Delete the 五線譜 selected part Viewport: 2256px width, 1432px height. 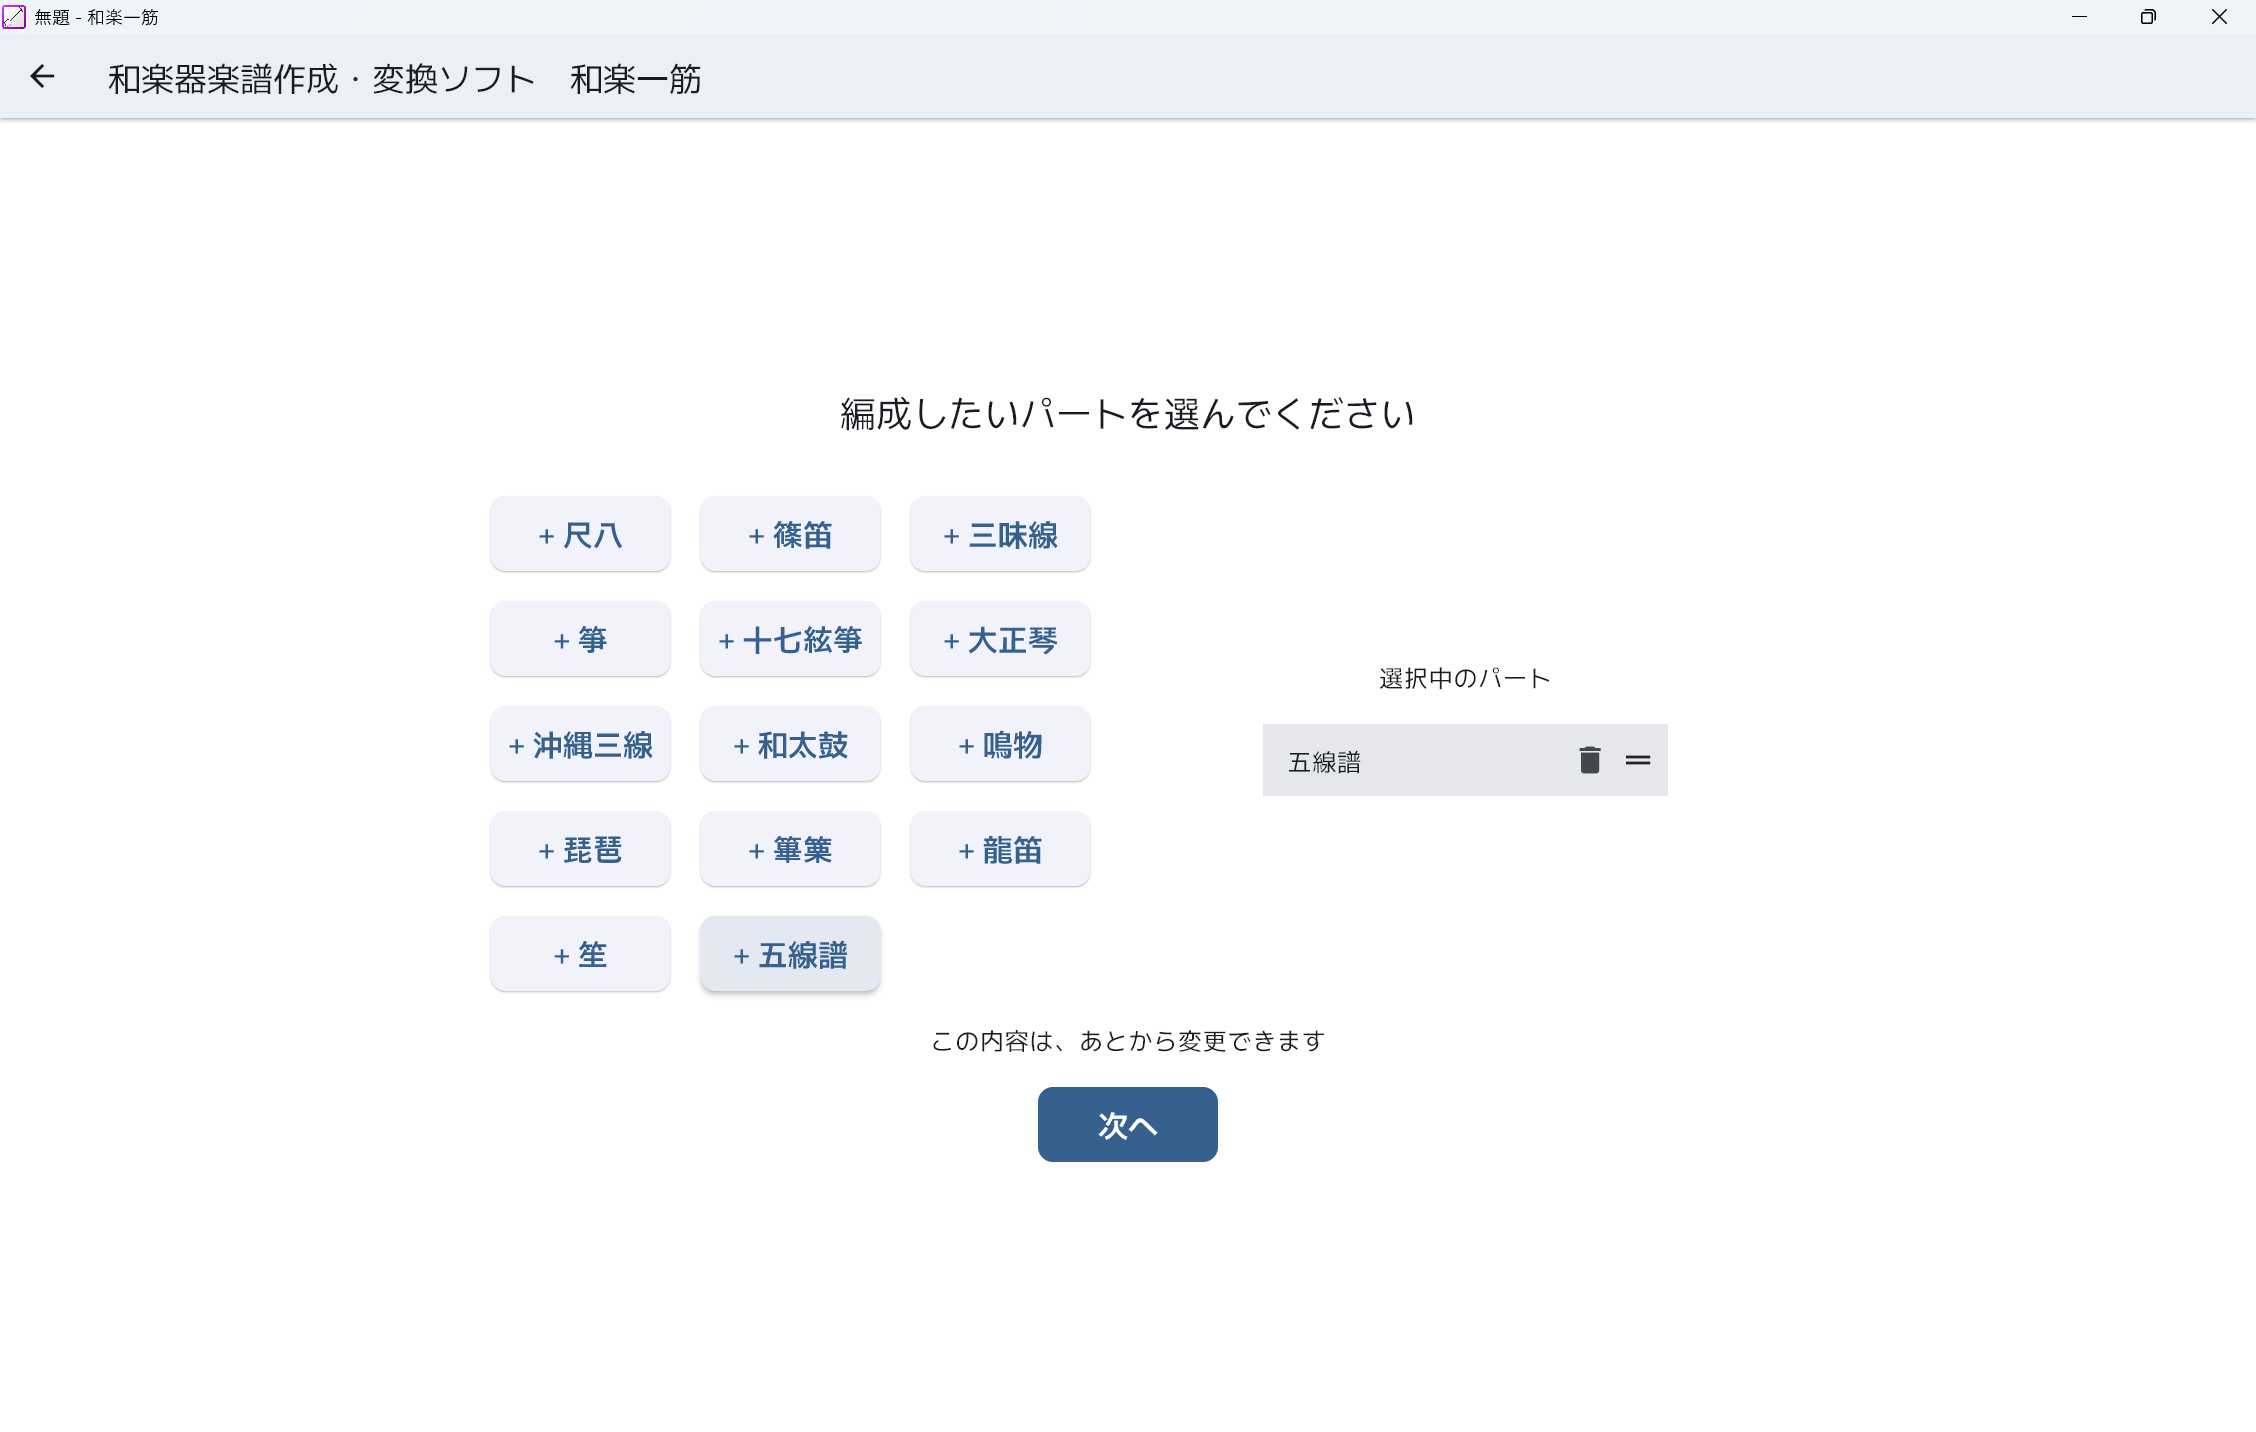[1589, 761]
